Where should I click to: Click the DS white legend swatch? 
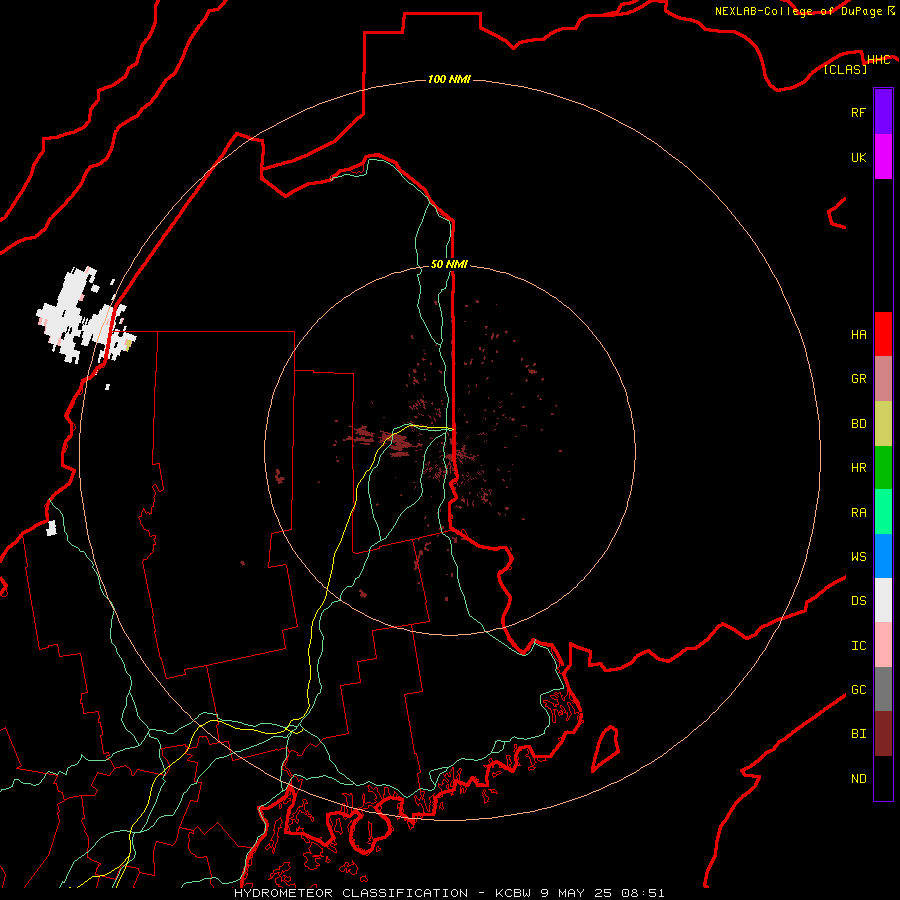point(883,600)
